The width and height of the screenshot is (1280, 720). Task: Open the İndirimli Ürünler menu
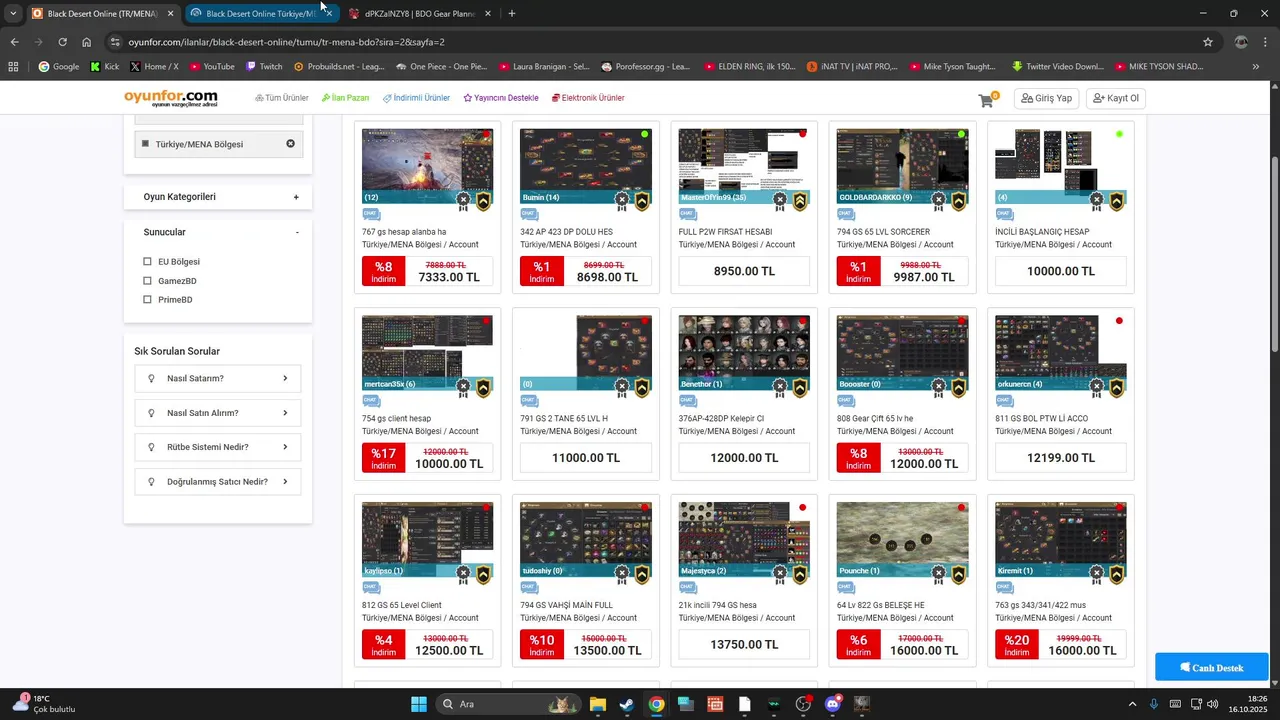pos(417,98)
